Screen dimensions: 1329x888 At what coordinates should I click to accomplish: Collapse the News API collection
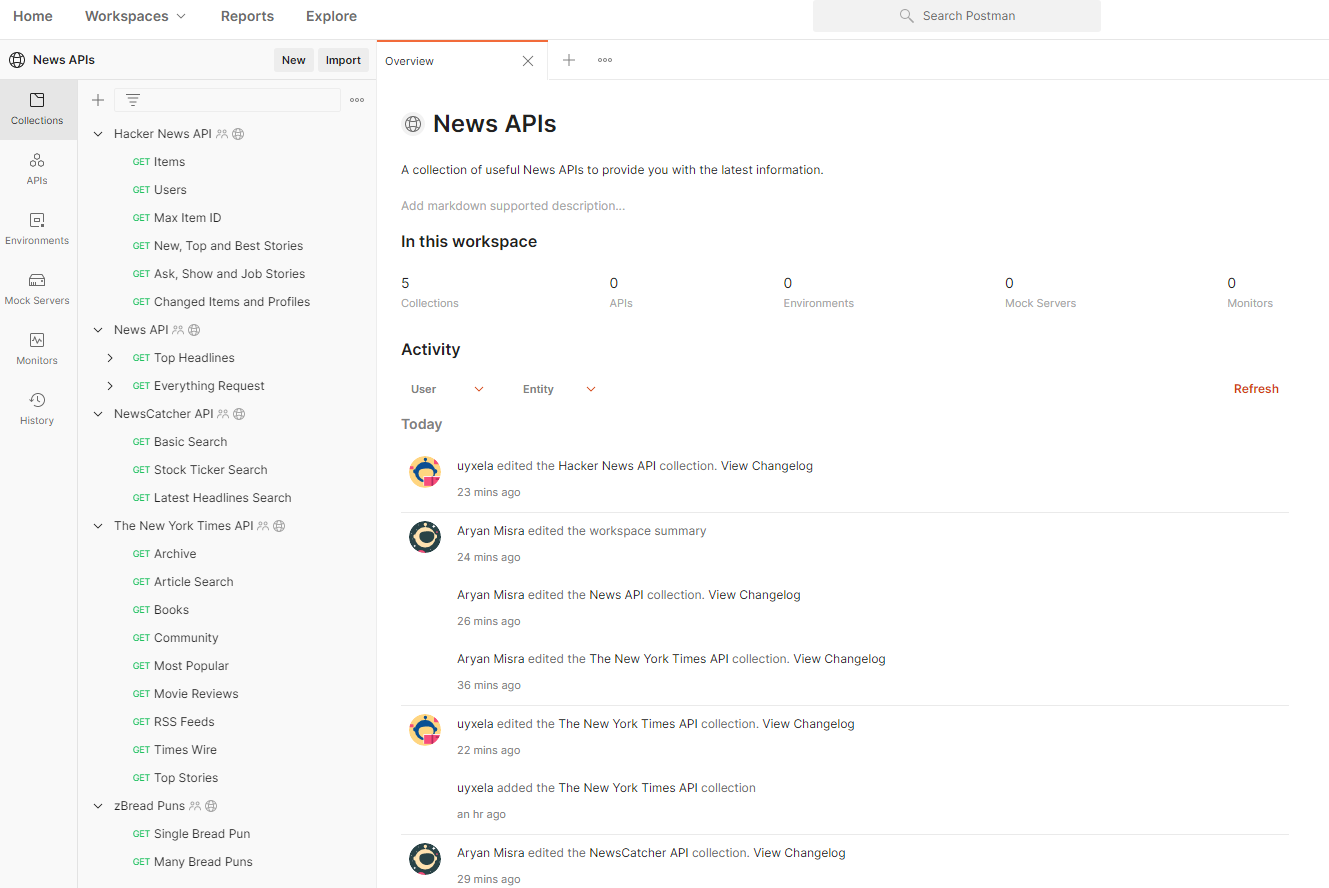[x=98, y=330]
